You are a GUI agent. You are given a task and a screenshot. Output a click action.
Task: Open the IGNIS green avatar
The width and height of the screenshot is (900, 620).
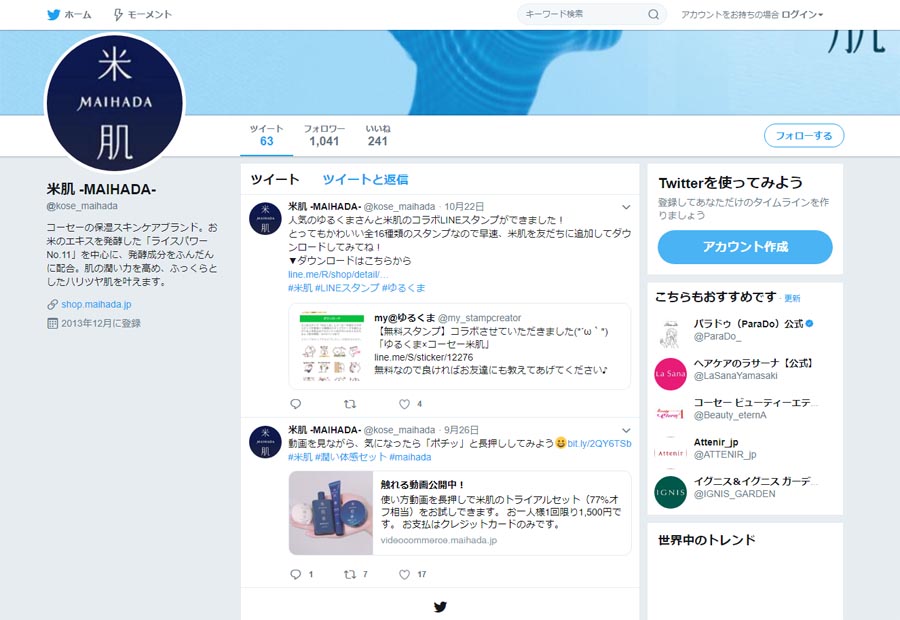point(670,492)
